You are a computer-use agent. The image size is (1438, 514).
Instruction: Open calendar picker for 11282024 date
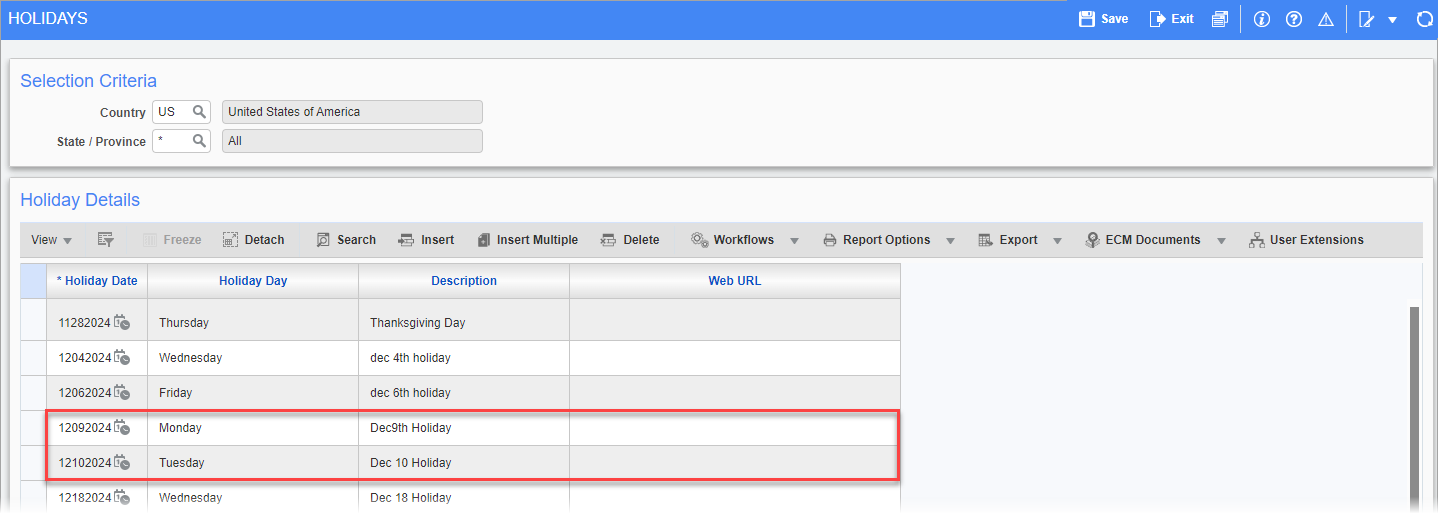pos(122,322)
